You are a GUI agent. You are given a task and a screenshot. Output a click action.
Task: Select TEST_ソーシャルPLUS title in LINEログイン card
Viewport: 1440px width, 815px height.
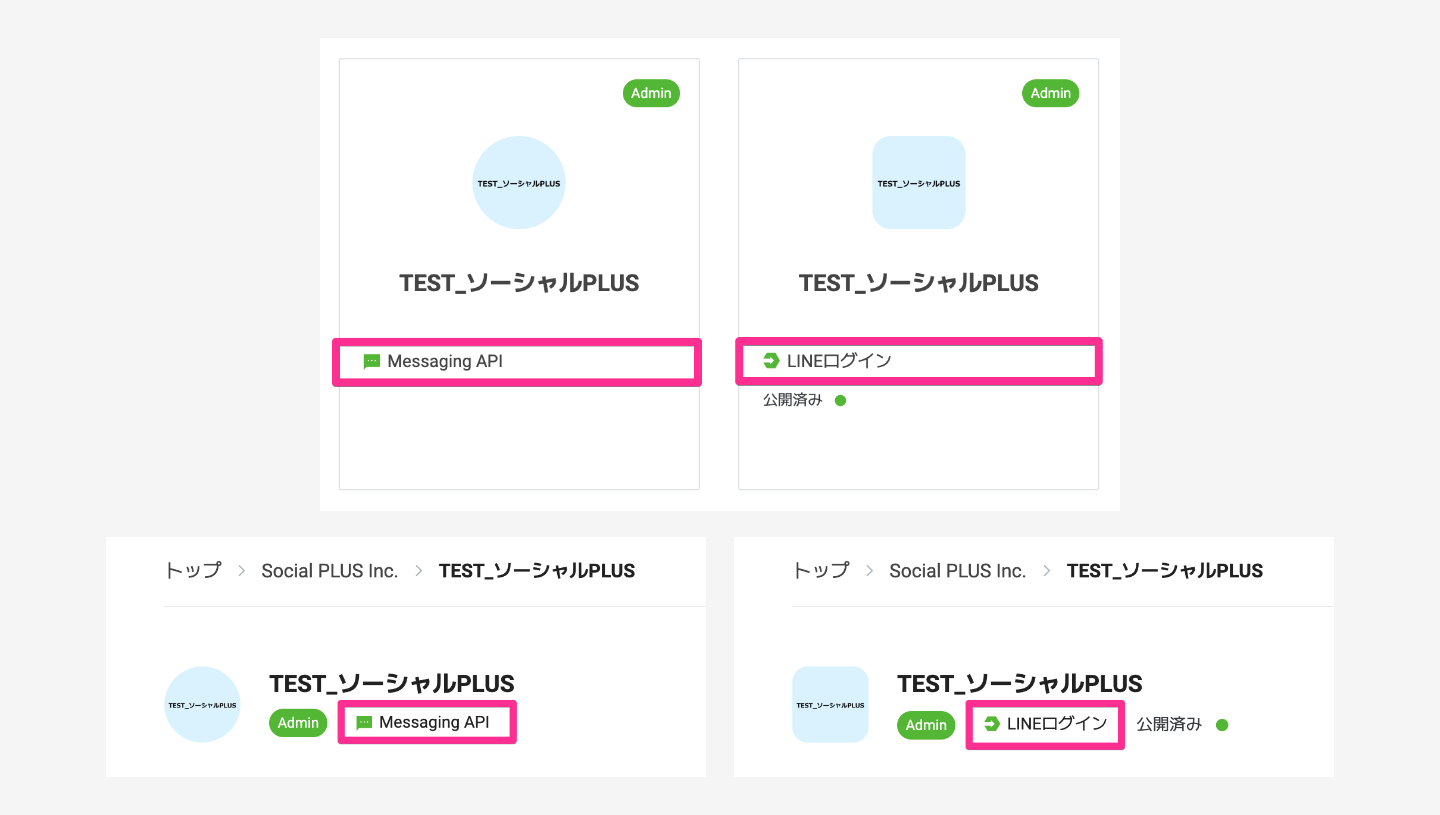click(x=919, y=283)
